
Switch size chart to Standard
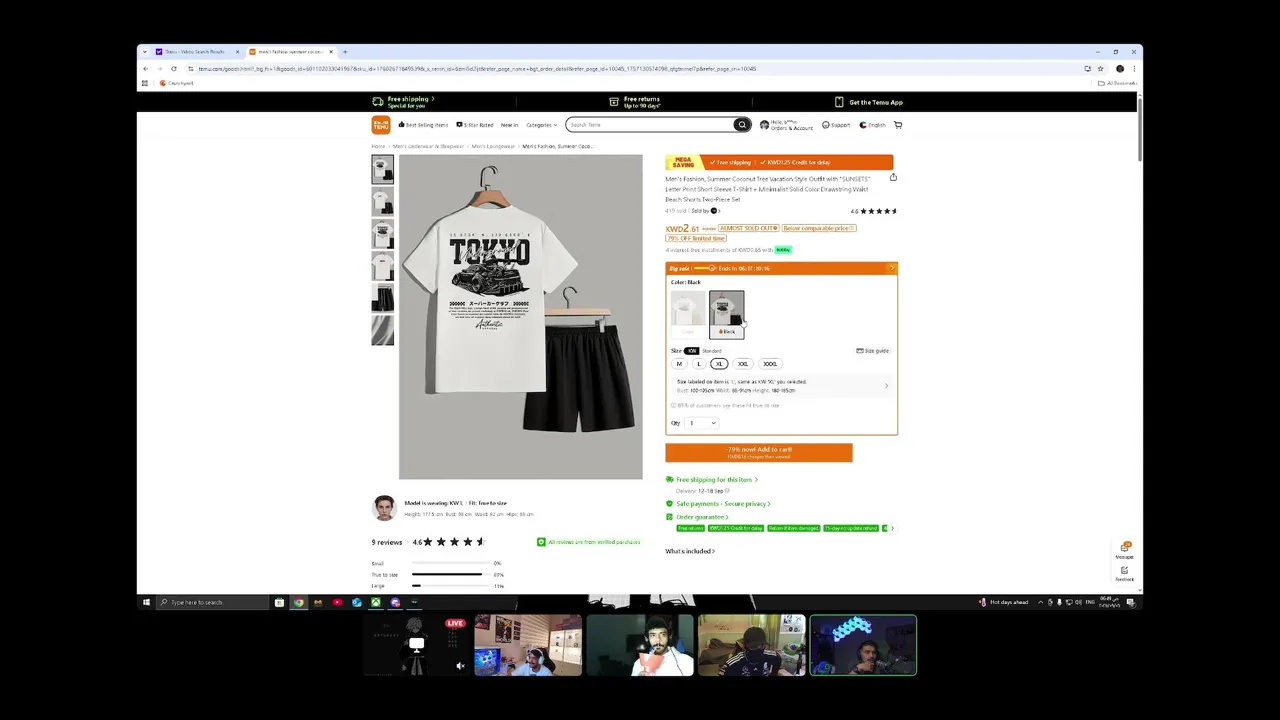[711, 351]
